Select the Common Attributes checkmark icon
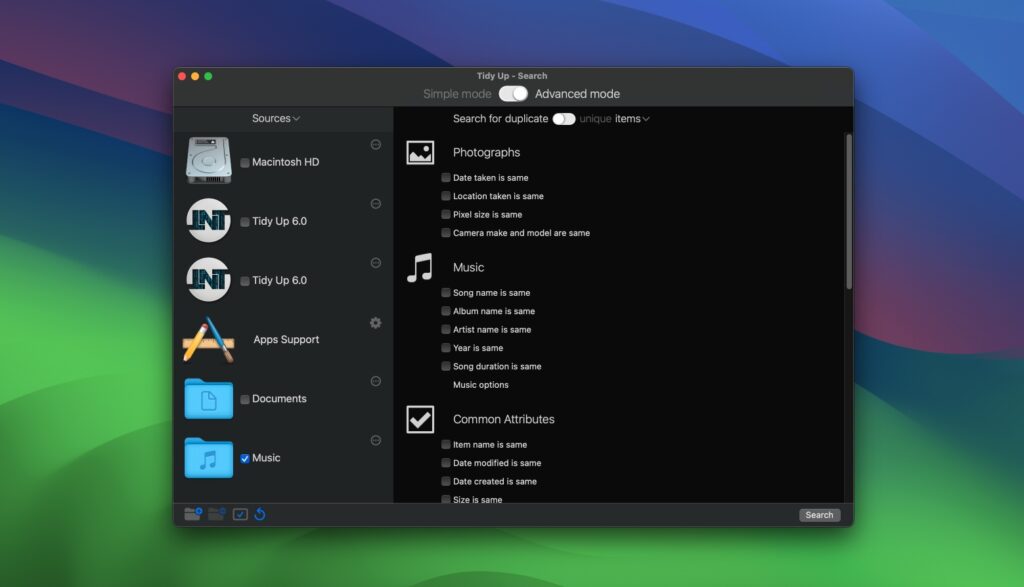 pyautogui.click(x=419, y=419)
